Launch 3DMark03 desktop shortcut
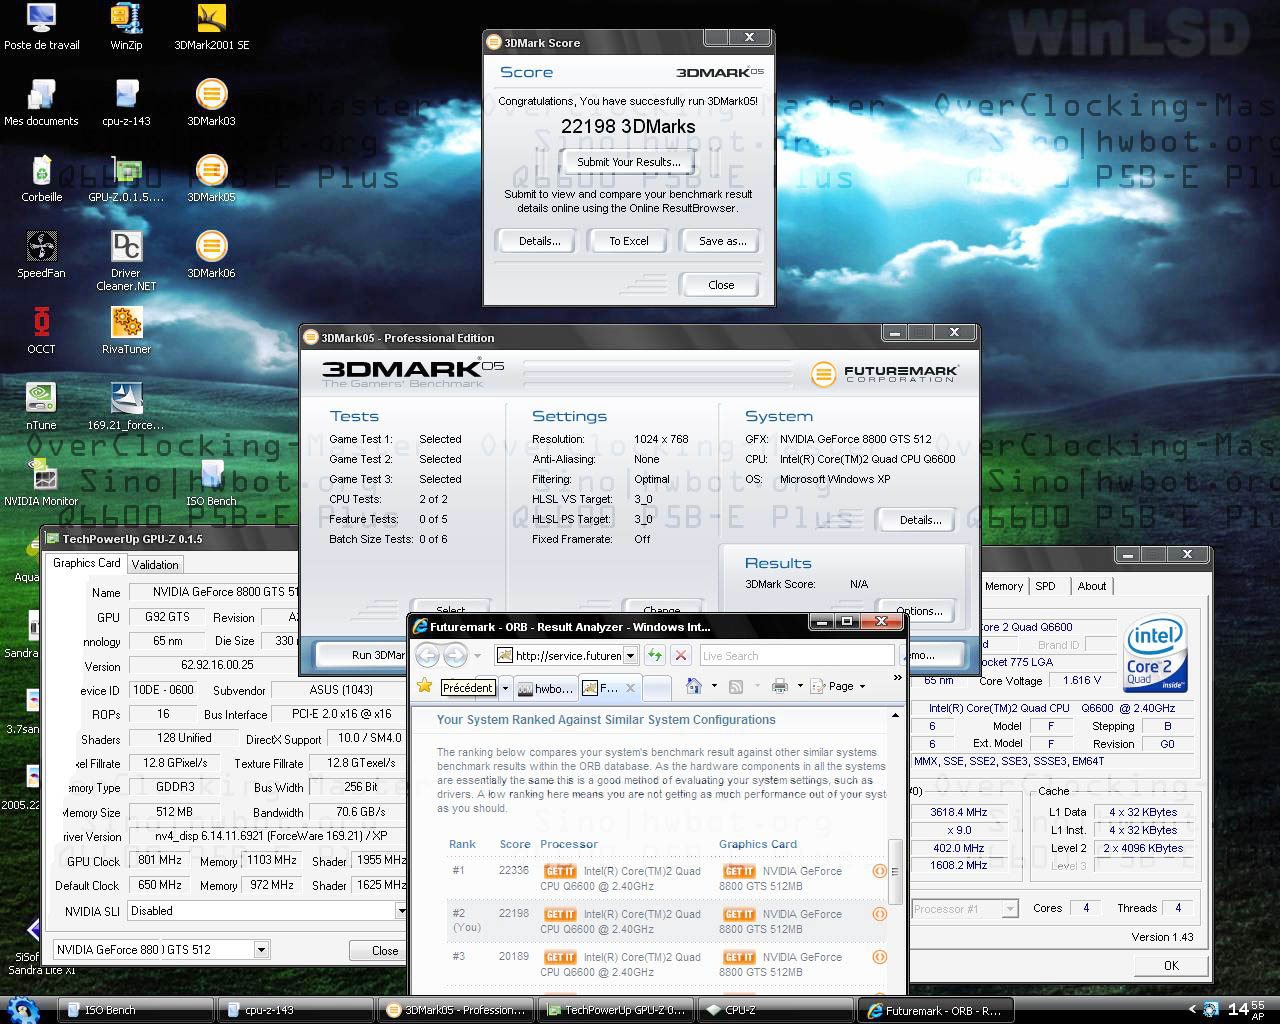This screenshot has width=1280, height=1024. coord(211,103)
